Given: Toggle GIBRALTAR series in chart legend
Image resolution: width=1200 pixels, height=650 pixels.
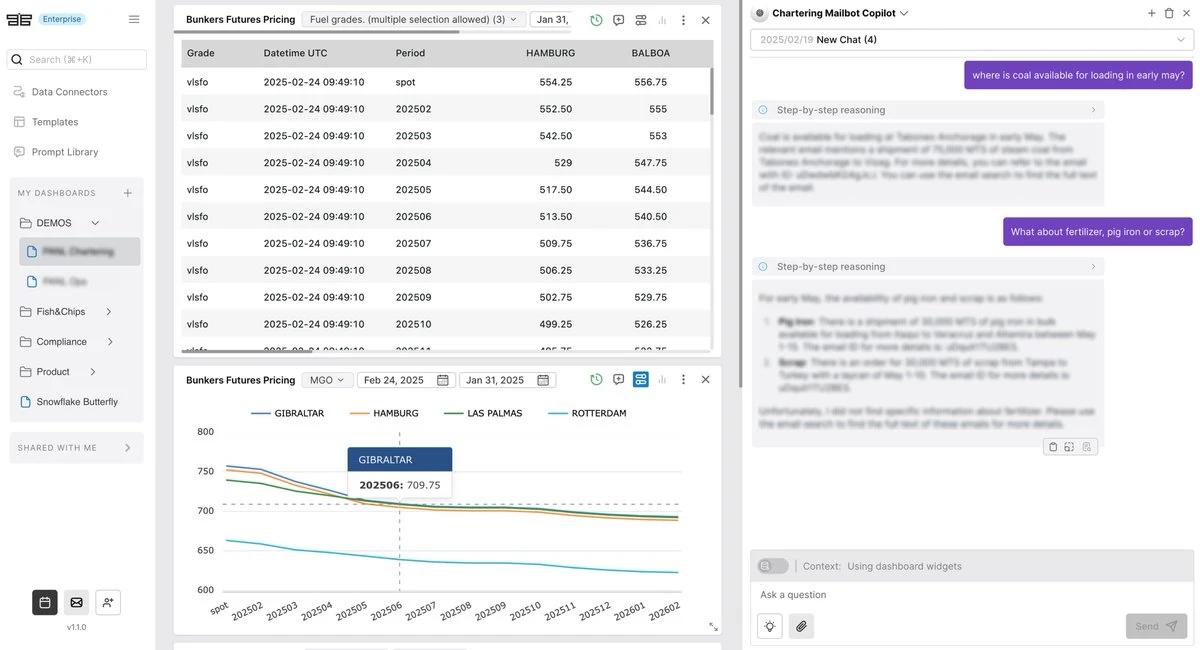Looking at the screenshot, I should (287, 413).
